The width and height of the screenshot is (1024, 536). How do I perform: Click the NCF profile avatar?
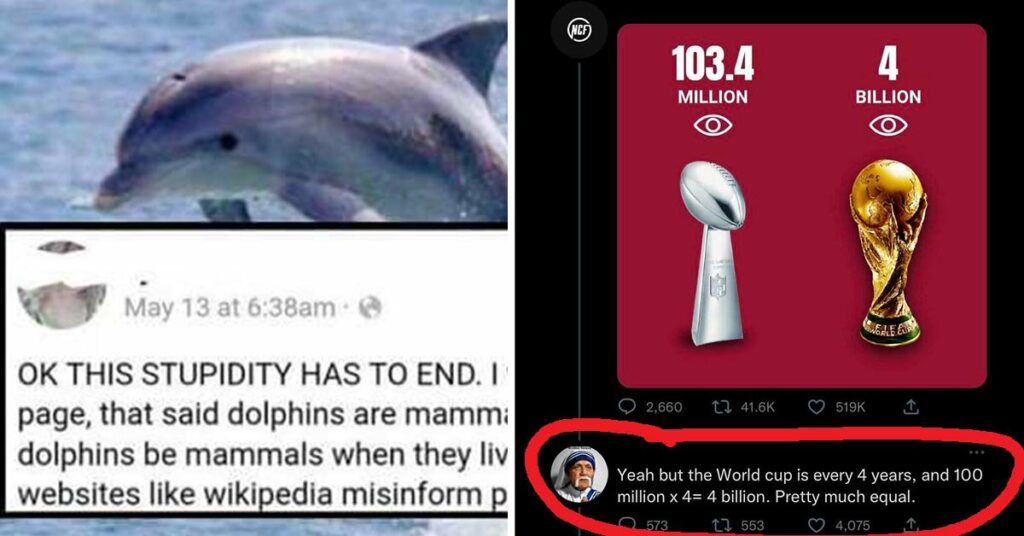(x=579, y=31)
